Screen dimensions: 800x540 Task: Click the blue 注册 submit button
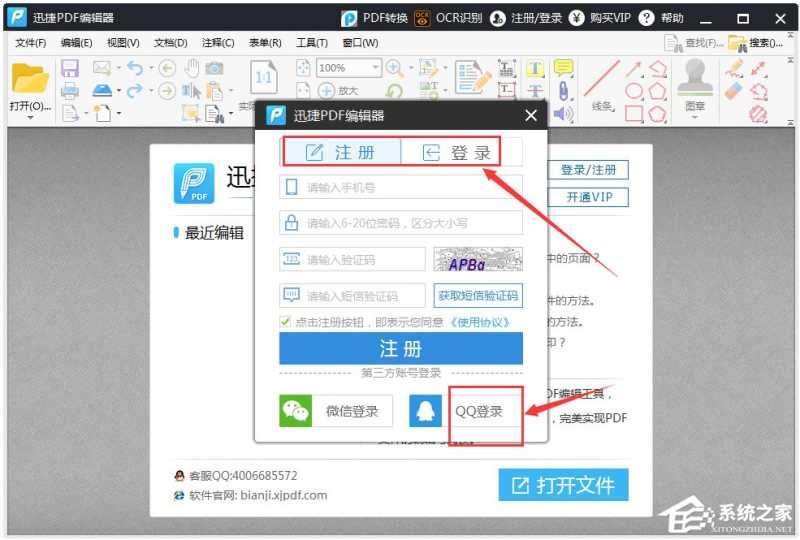tap(401, 349)
